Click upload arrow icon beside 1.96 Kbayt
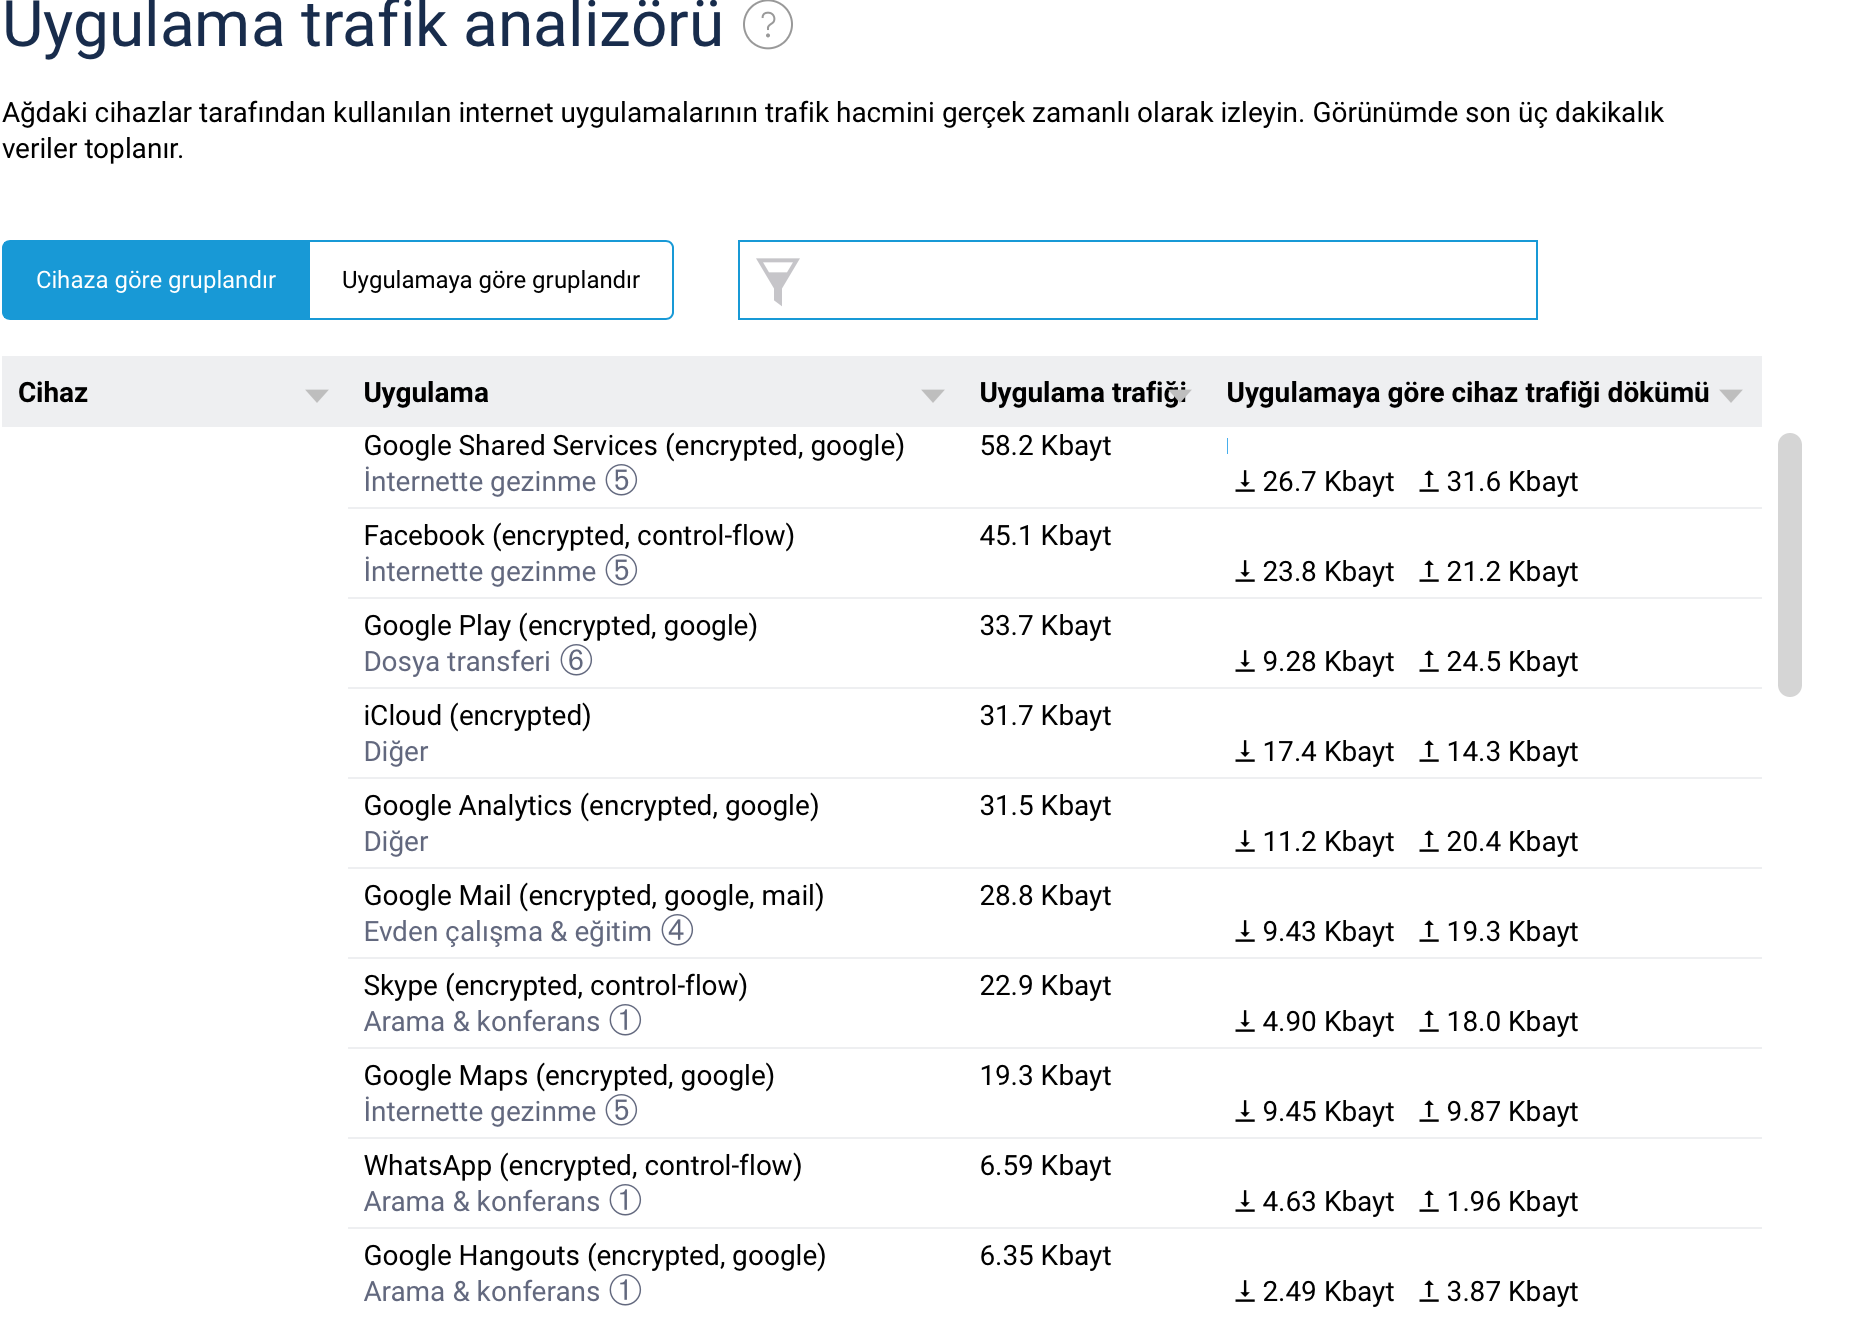The height and width of the screenshot is (1342, 1852). click(x=1429, y=1201)
